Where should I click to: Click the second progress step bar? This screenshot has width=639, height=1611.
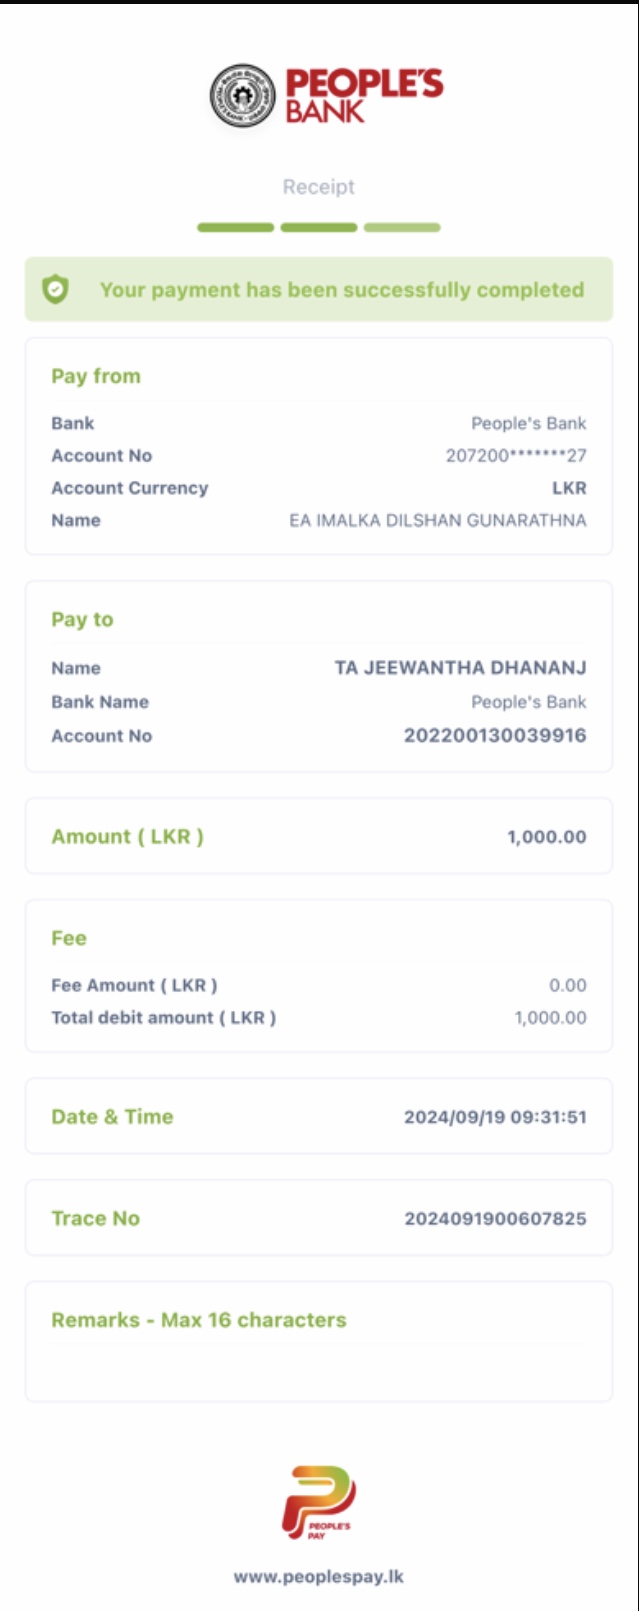click(319, 228)
